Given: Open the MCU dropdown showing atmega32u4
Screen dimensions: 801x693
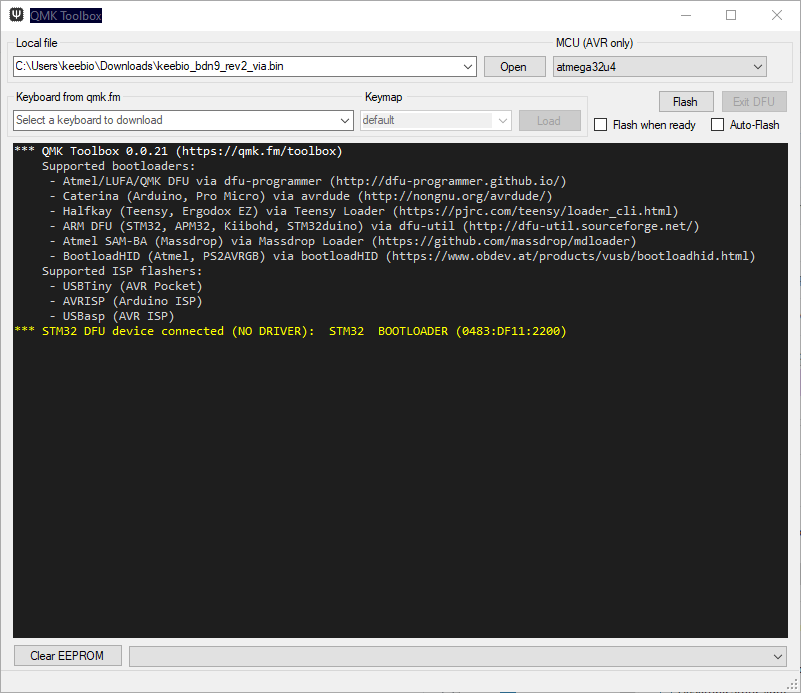Looking at the screenshot, I should pyautogui.click(x=659, y=67).
